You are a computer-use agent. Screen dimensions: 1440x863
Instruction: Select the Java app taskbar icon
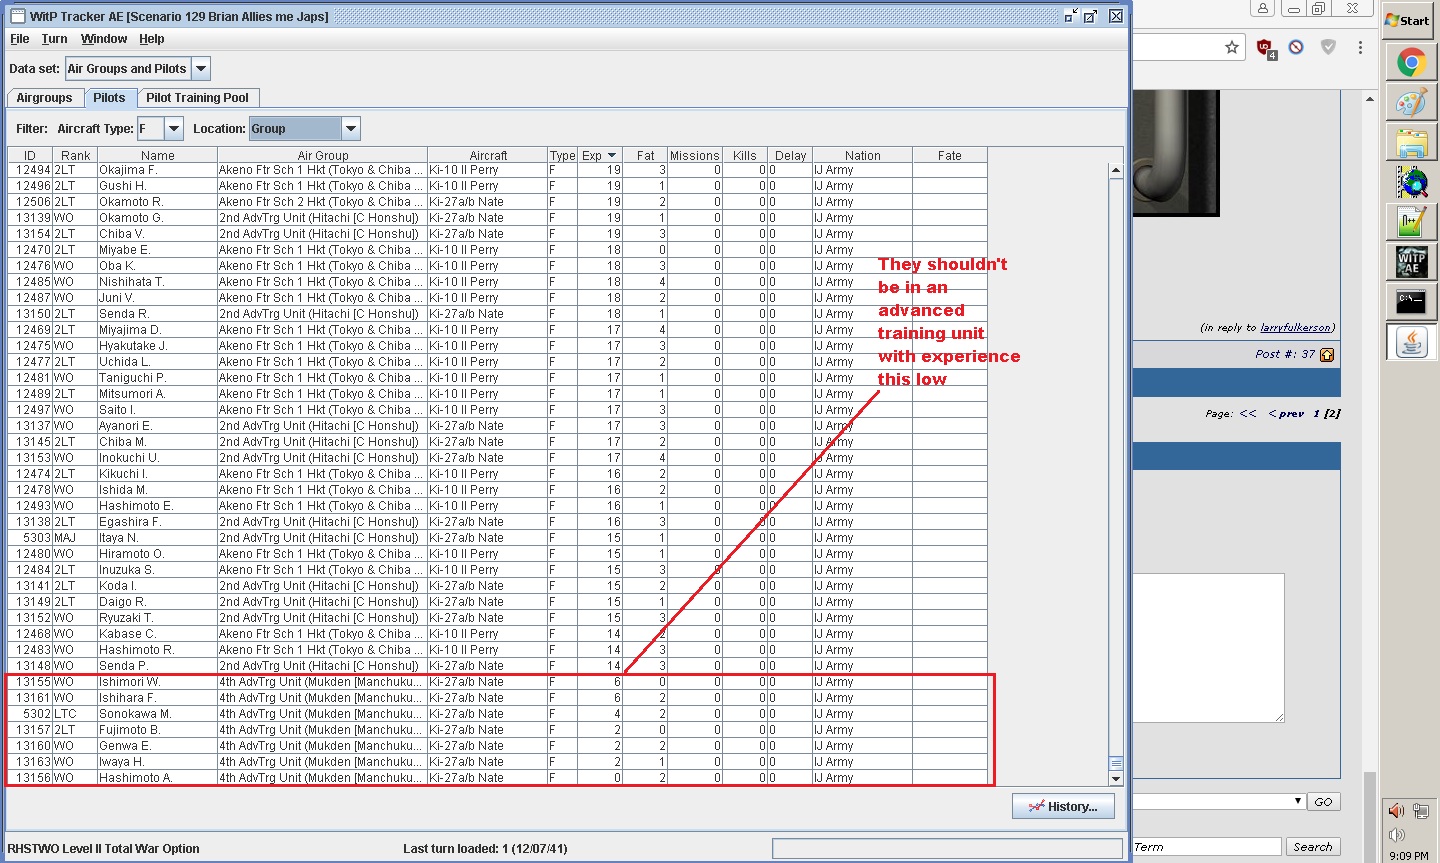(1411, 342)
